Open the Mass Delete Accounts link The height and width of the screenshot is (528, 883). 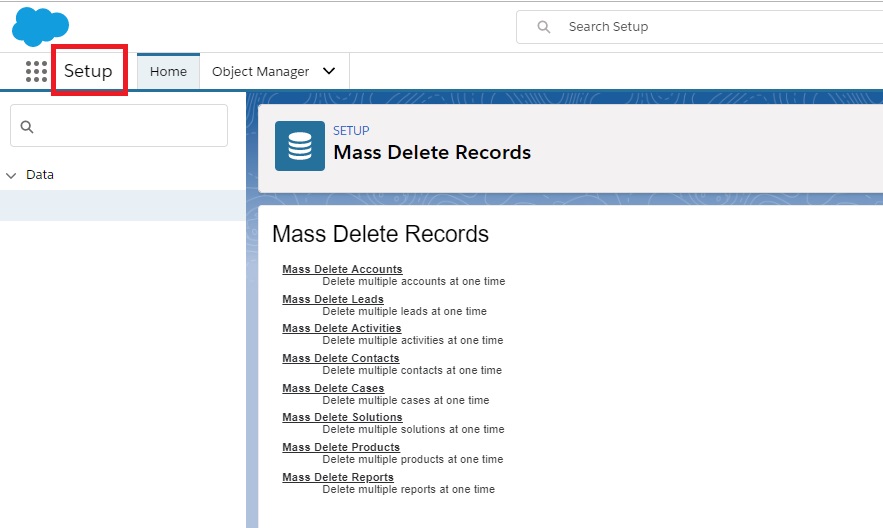[342, 269]
